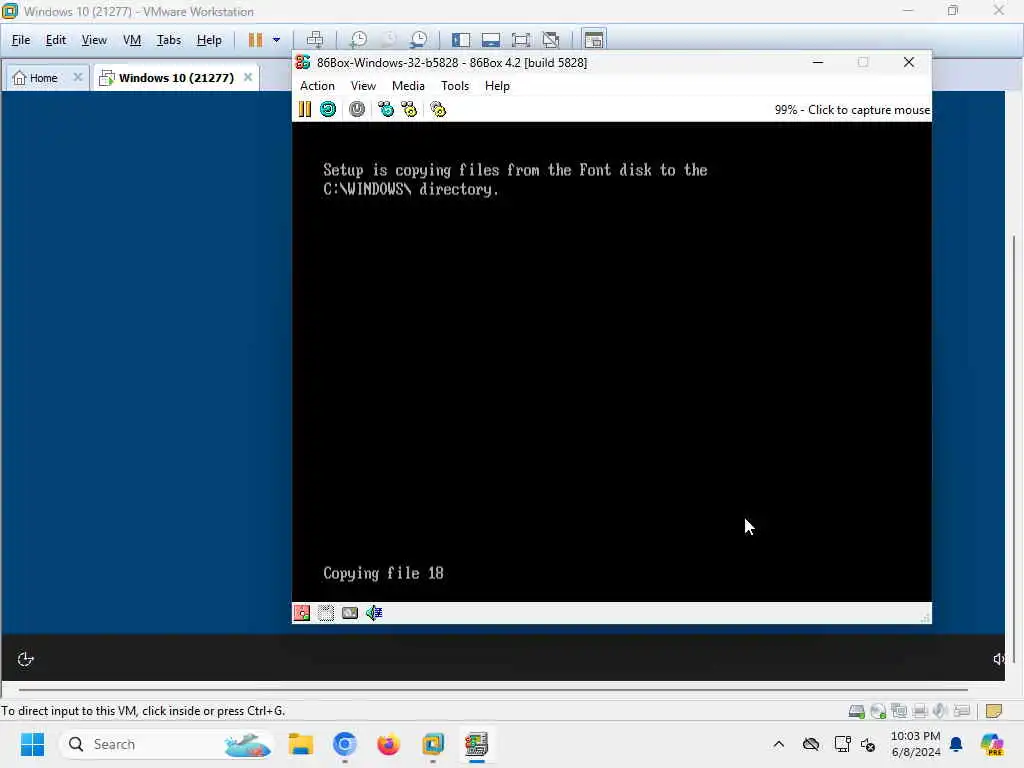Click hard disk icon in 86Box status bar
Viewport: 1024px width, 768px height.
tap(350, 613)
